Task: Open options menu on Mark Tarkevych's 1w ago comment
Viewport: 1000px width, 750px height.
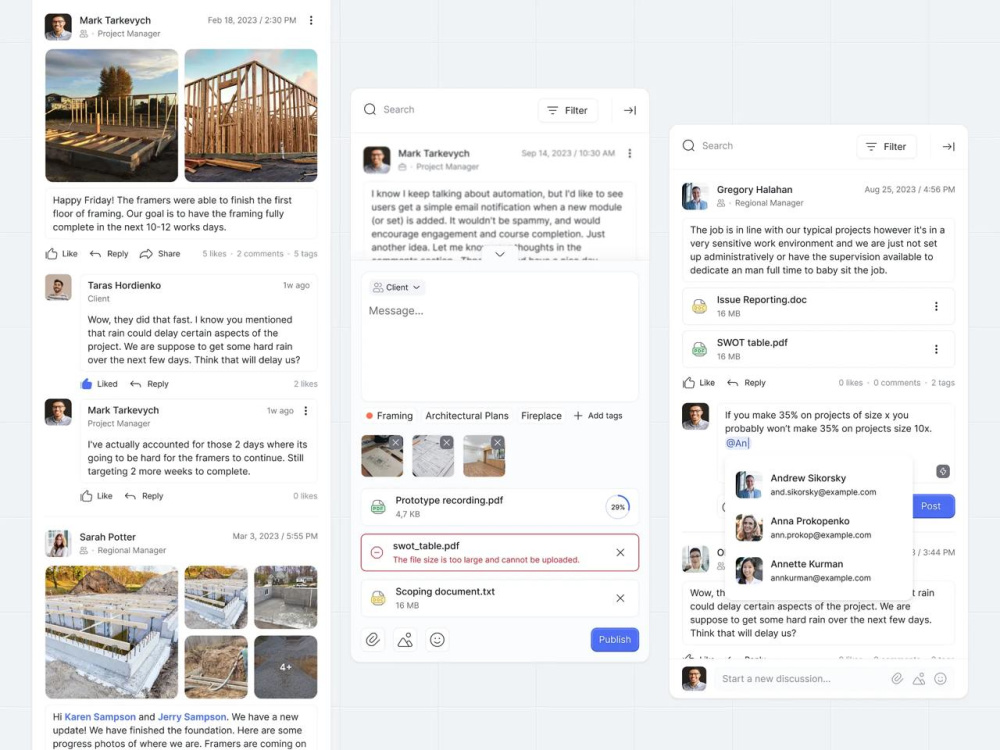Action: [306, 411]
